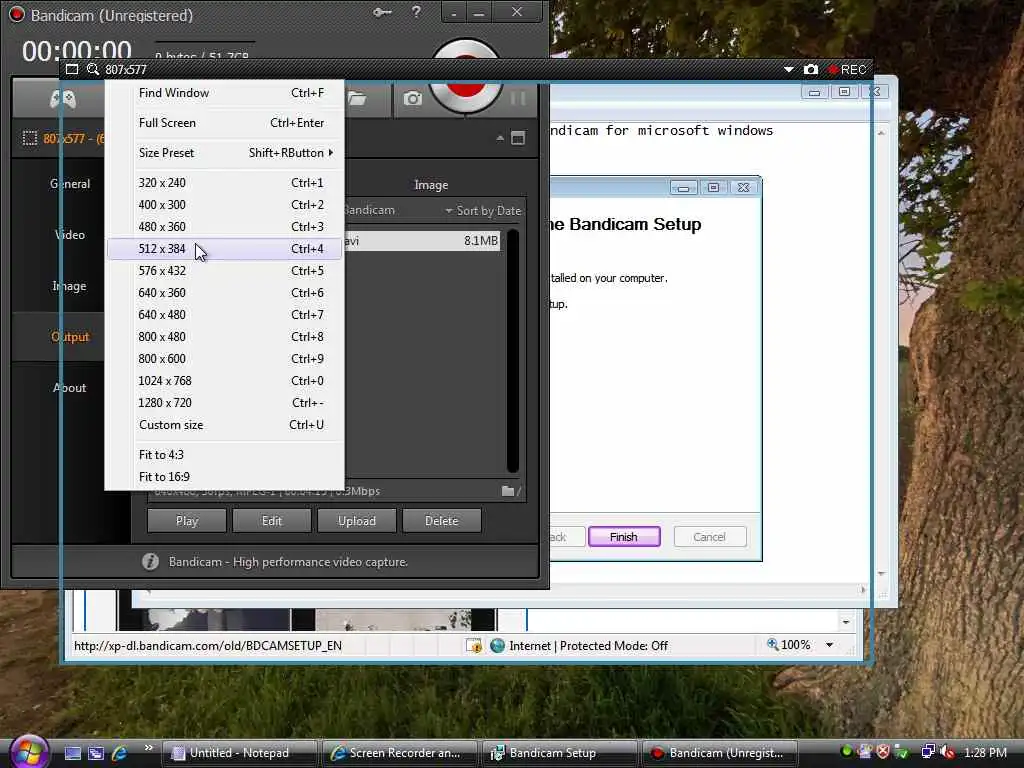Viewport: 1024px width, 768px height.
Task: Choose Custom size from the menu
Action: click(225, 425)
